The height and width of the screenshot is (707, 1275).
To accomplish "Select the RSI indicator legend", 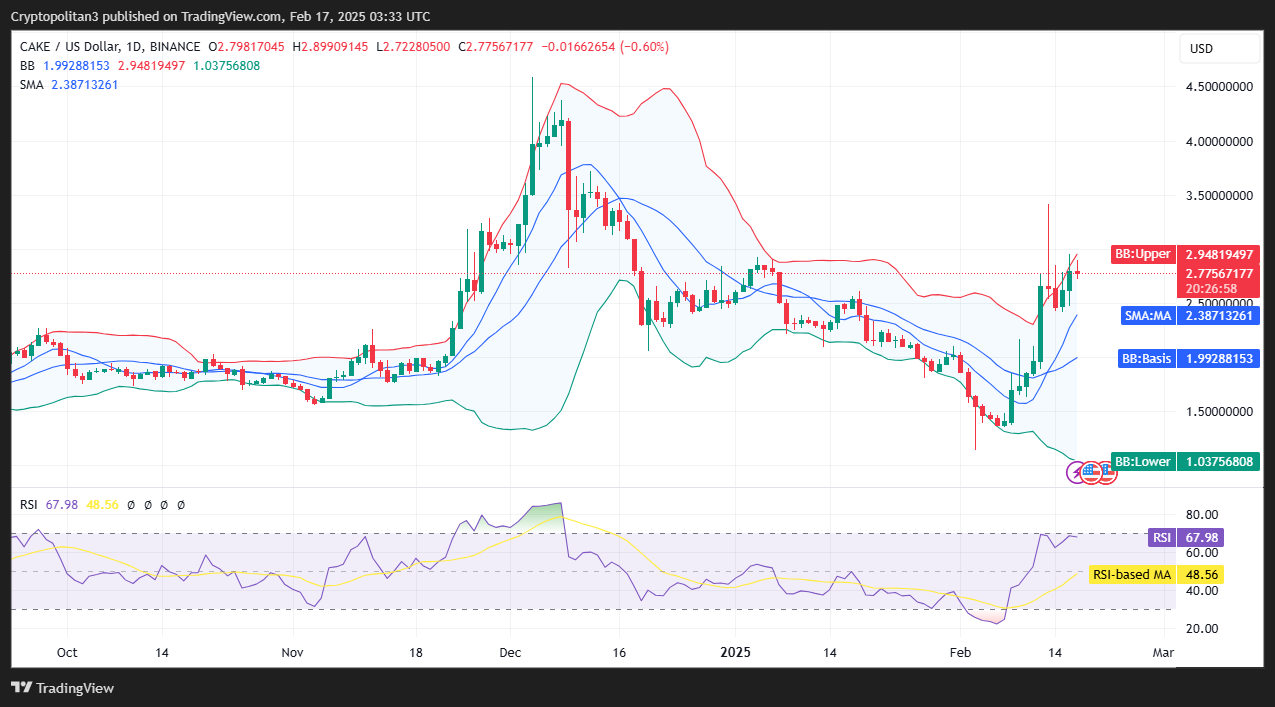I will click(x=102, y=505).
